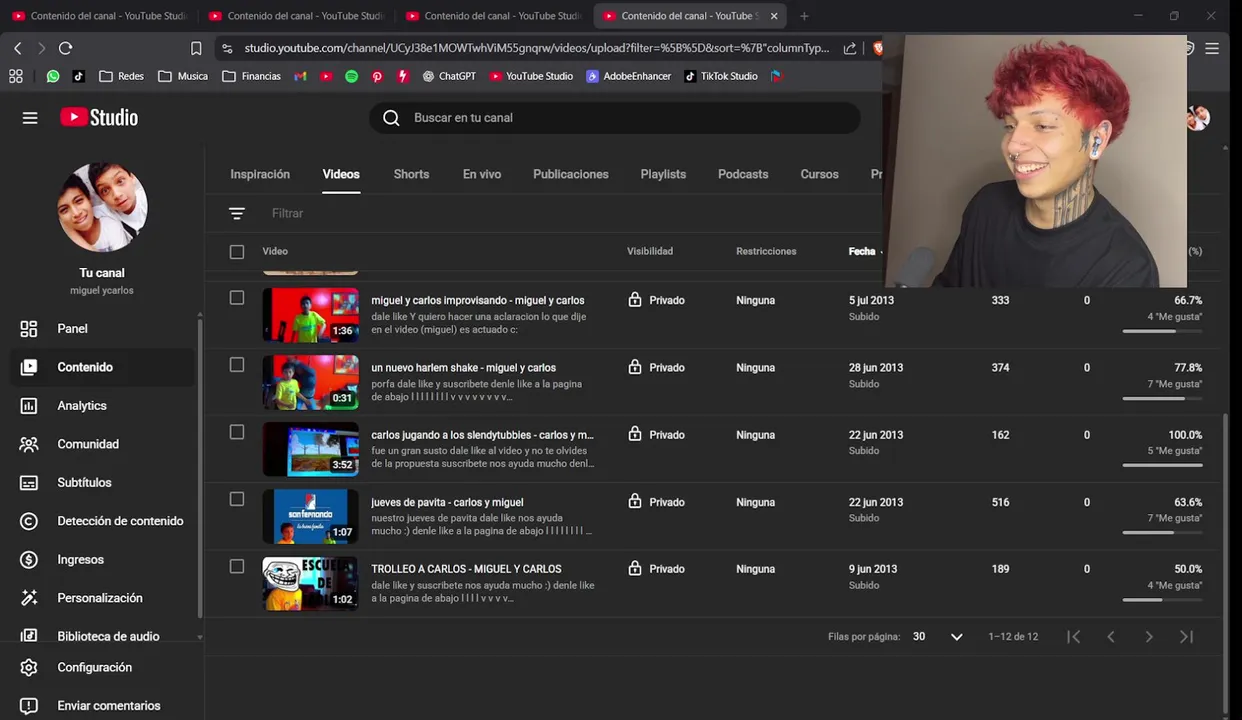The image size is (1242, 720).
Task: Open Privado visibility of 'jueves de pavita'
Action: (x=656, y=502)
